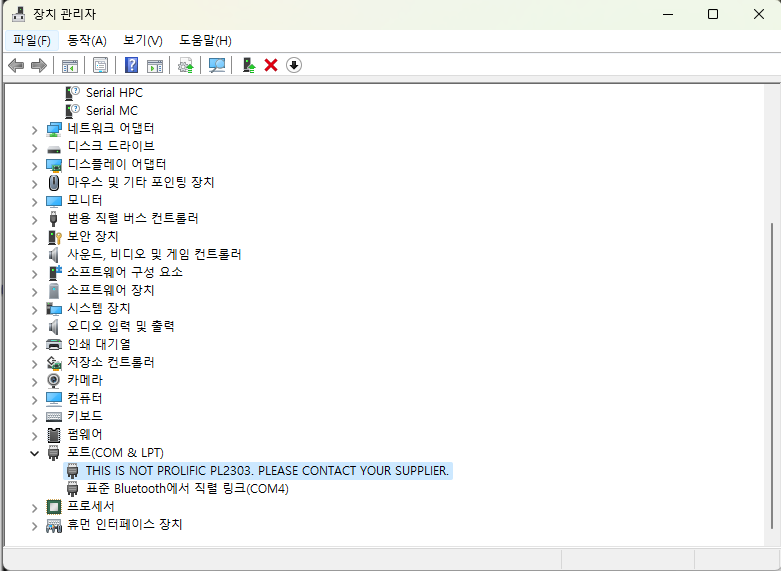Image resolution: width=781 pixels, height=571 pixels.
Task: Maximize the Device Manager window
Action: tap(713, 14)
